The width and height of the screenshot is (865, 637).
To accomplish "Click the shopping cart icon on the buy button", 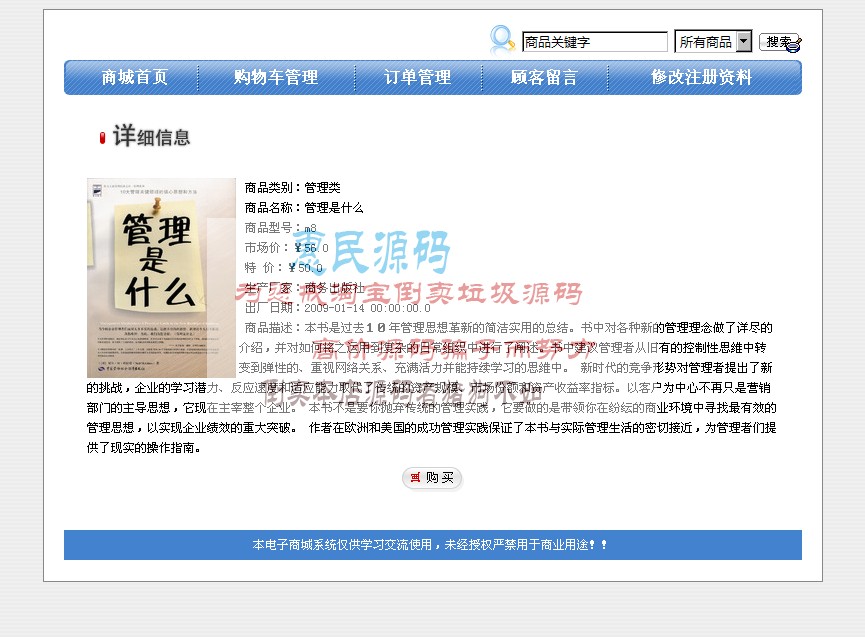I will click(415, 477).
